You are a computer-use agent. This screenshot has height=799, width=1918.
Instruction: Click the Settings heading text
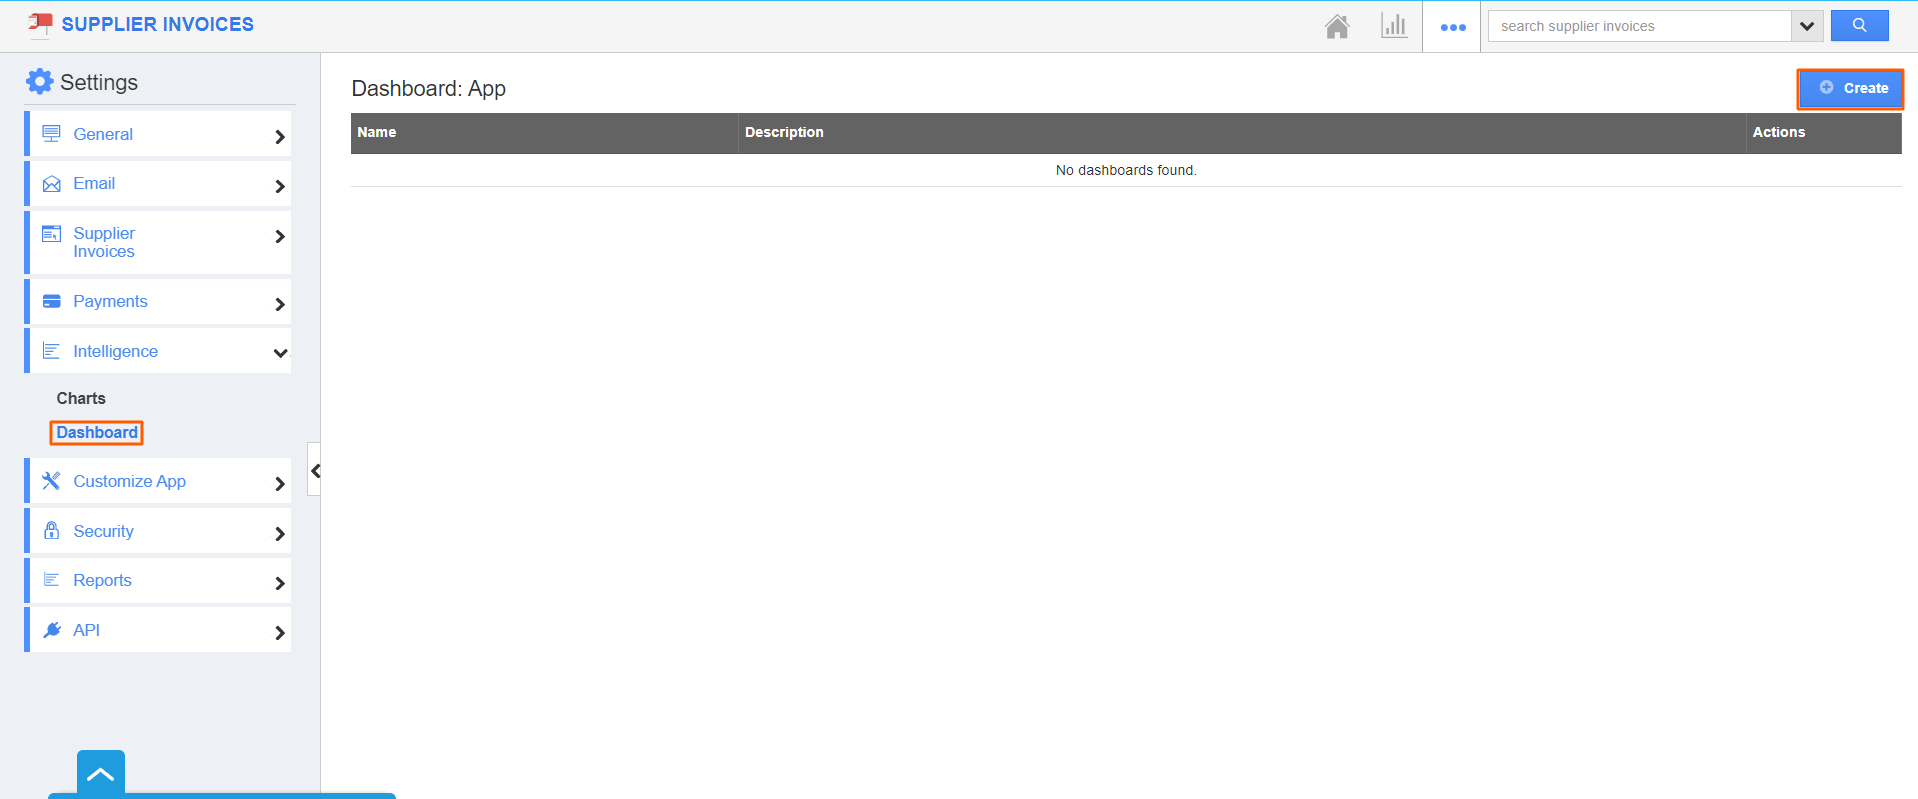click(99, 82)
